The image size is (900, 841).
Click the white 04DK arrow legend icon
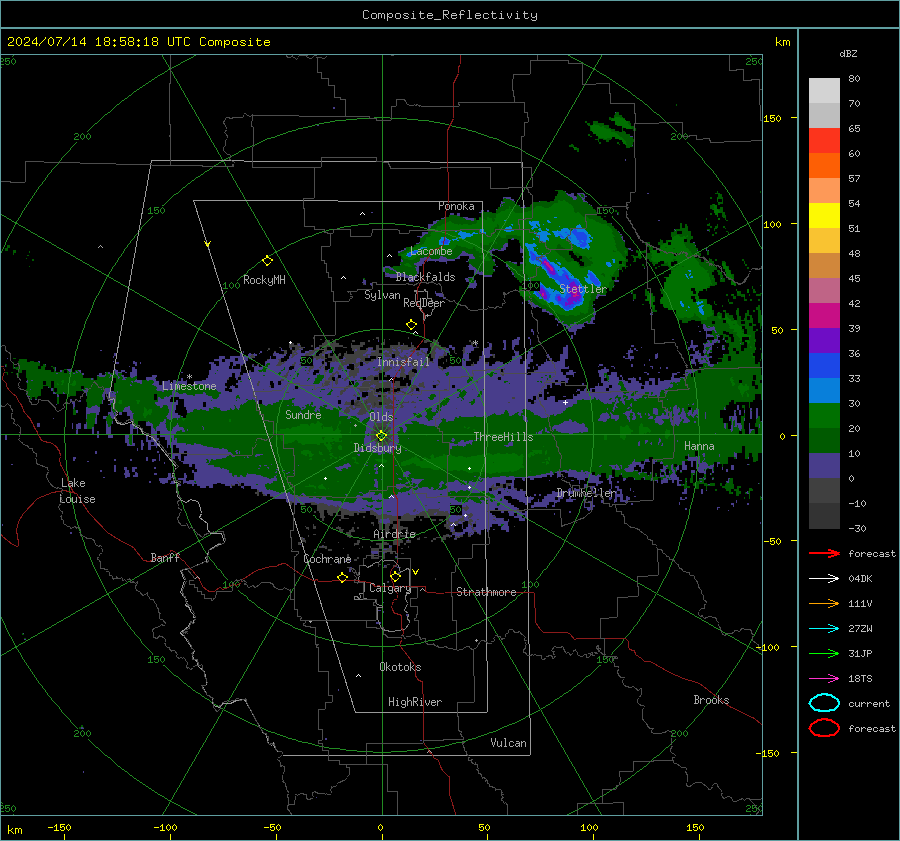point(824,578)
